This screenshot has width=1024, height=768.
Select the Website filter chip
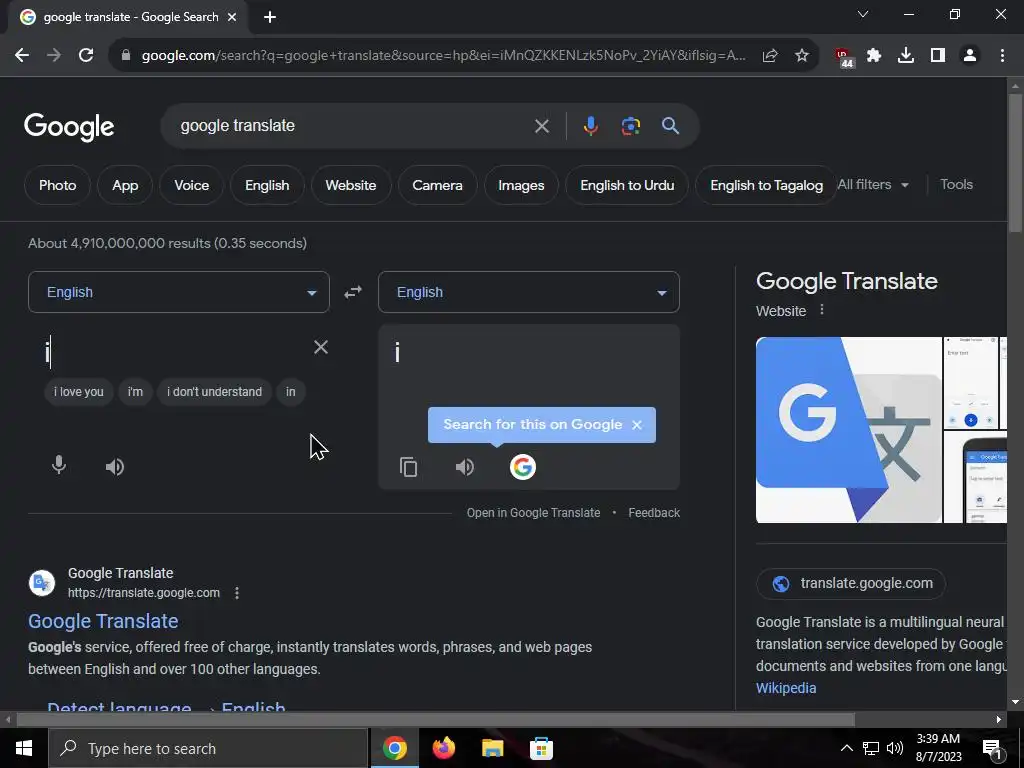coord(351,185)
